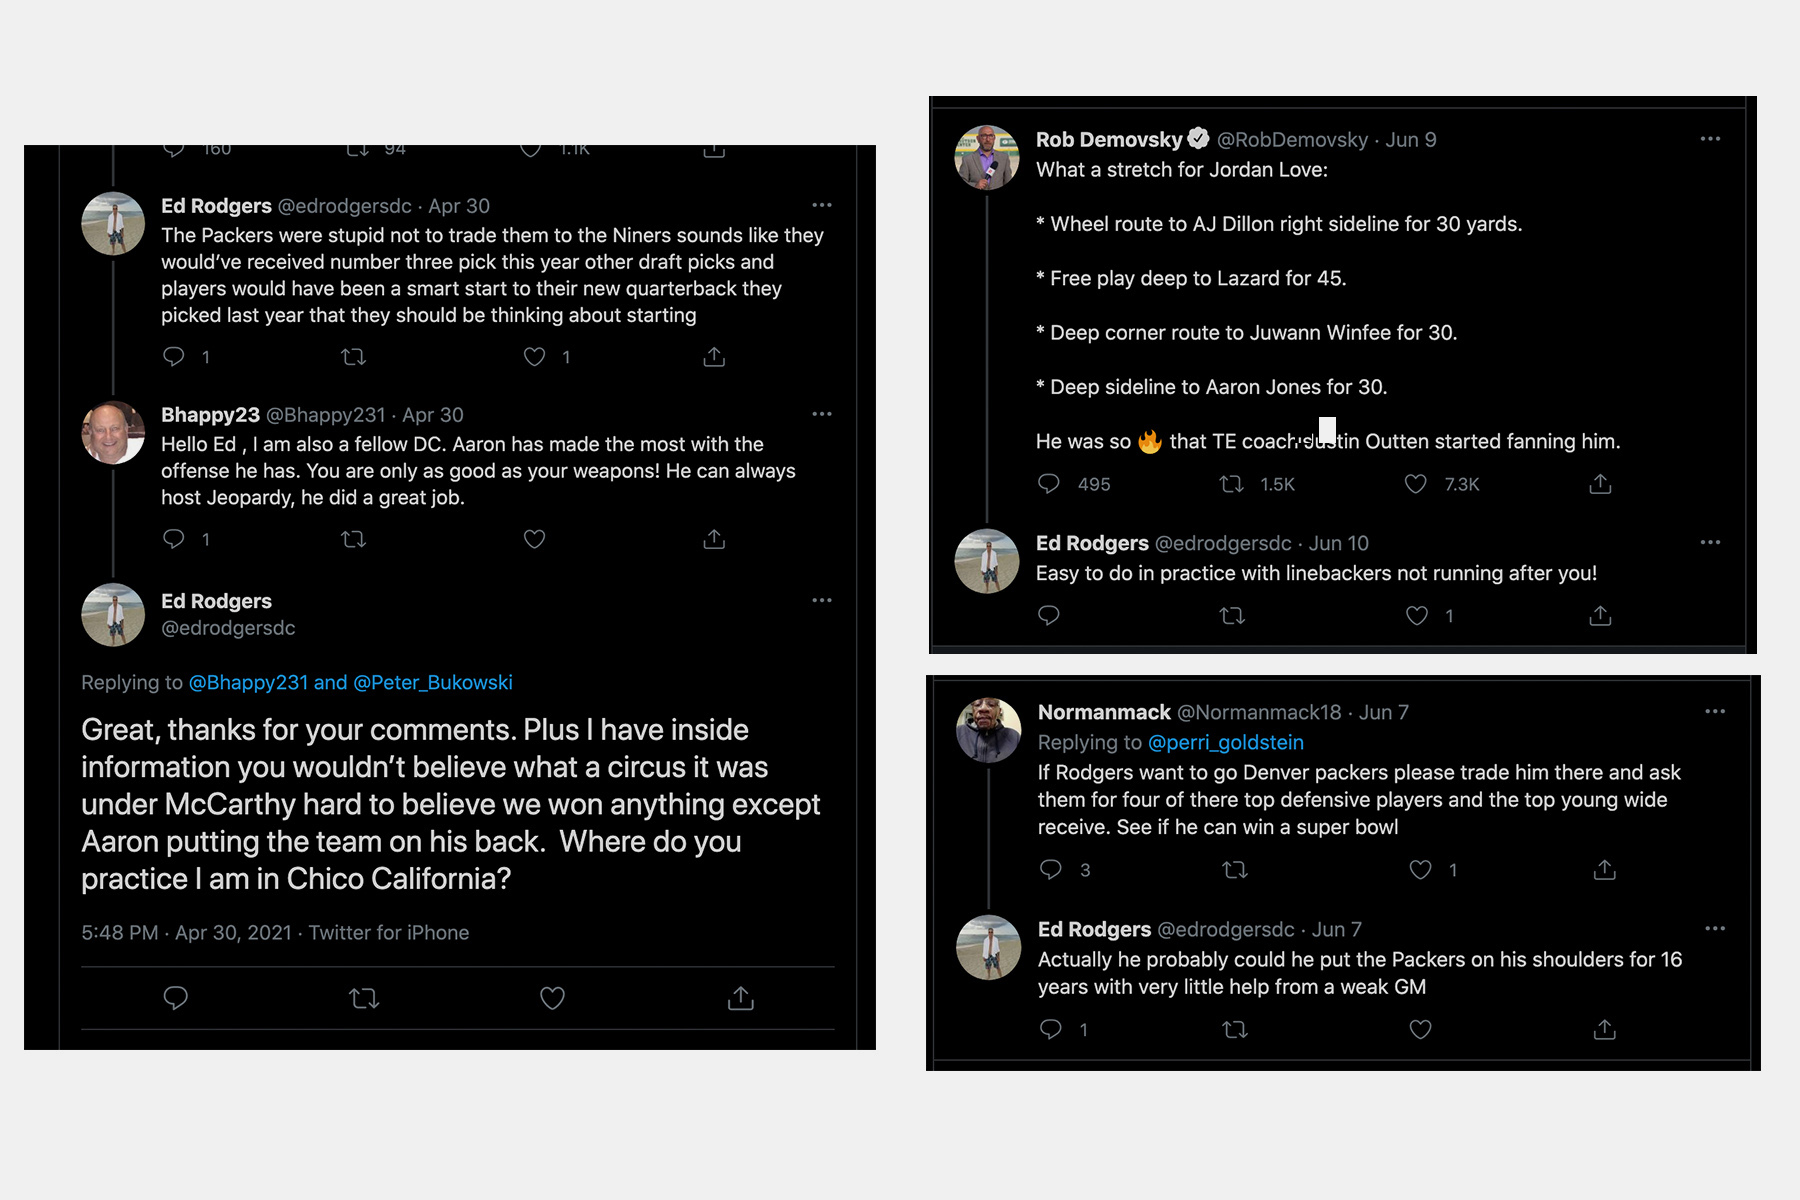Screen dimensions: 1800x1200
Task: Reply to Ed Rodgers' Chico California tweet
Action: [x=175, y=997]
